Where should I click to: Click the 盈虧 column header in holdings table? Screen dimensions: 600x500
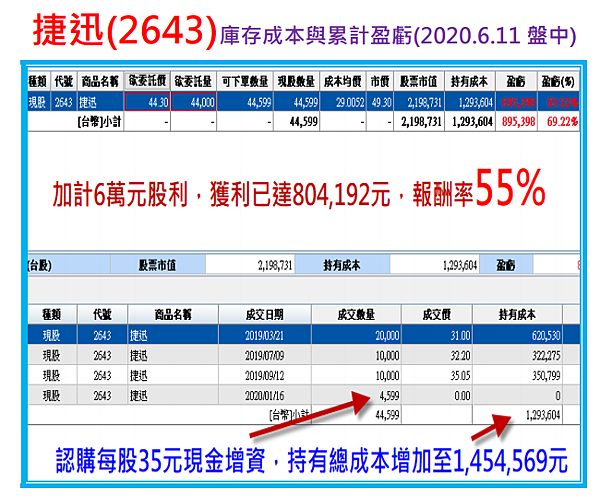516,81
